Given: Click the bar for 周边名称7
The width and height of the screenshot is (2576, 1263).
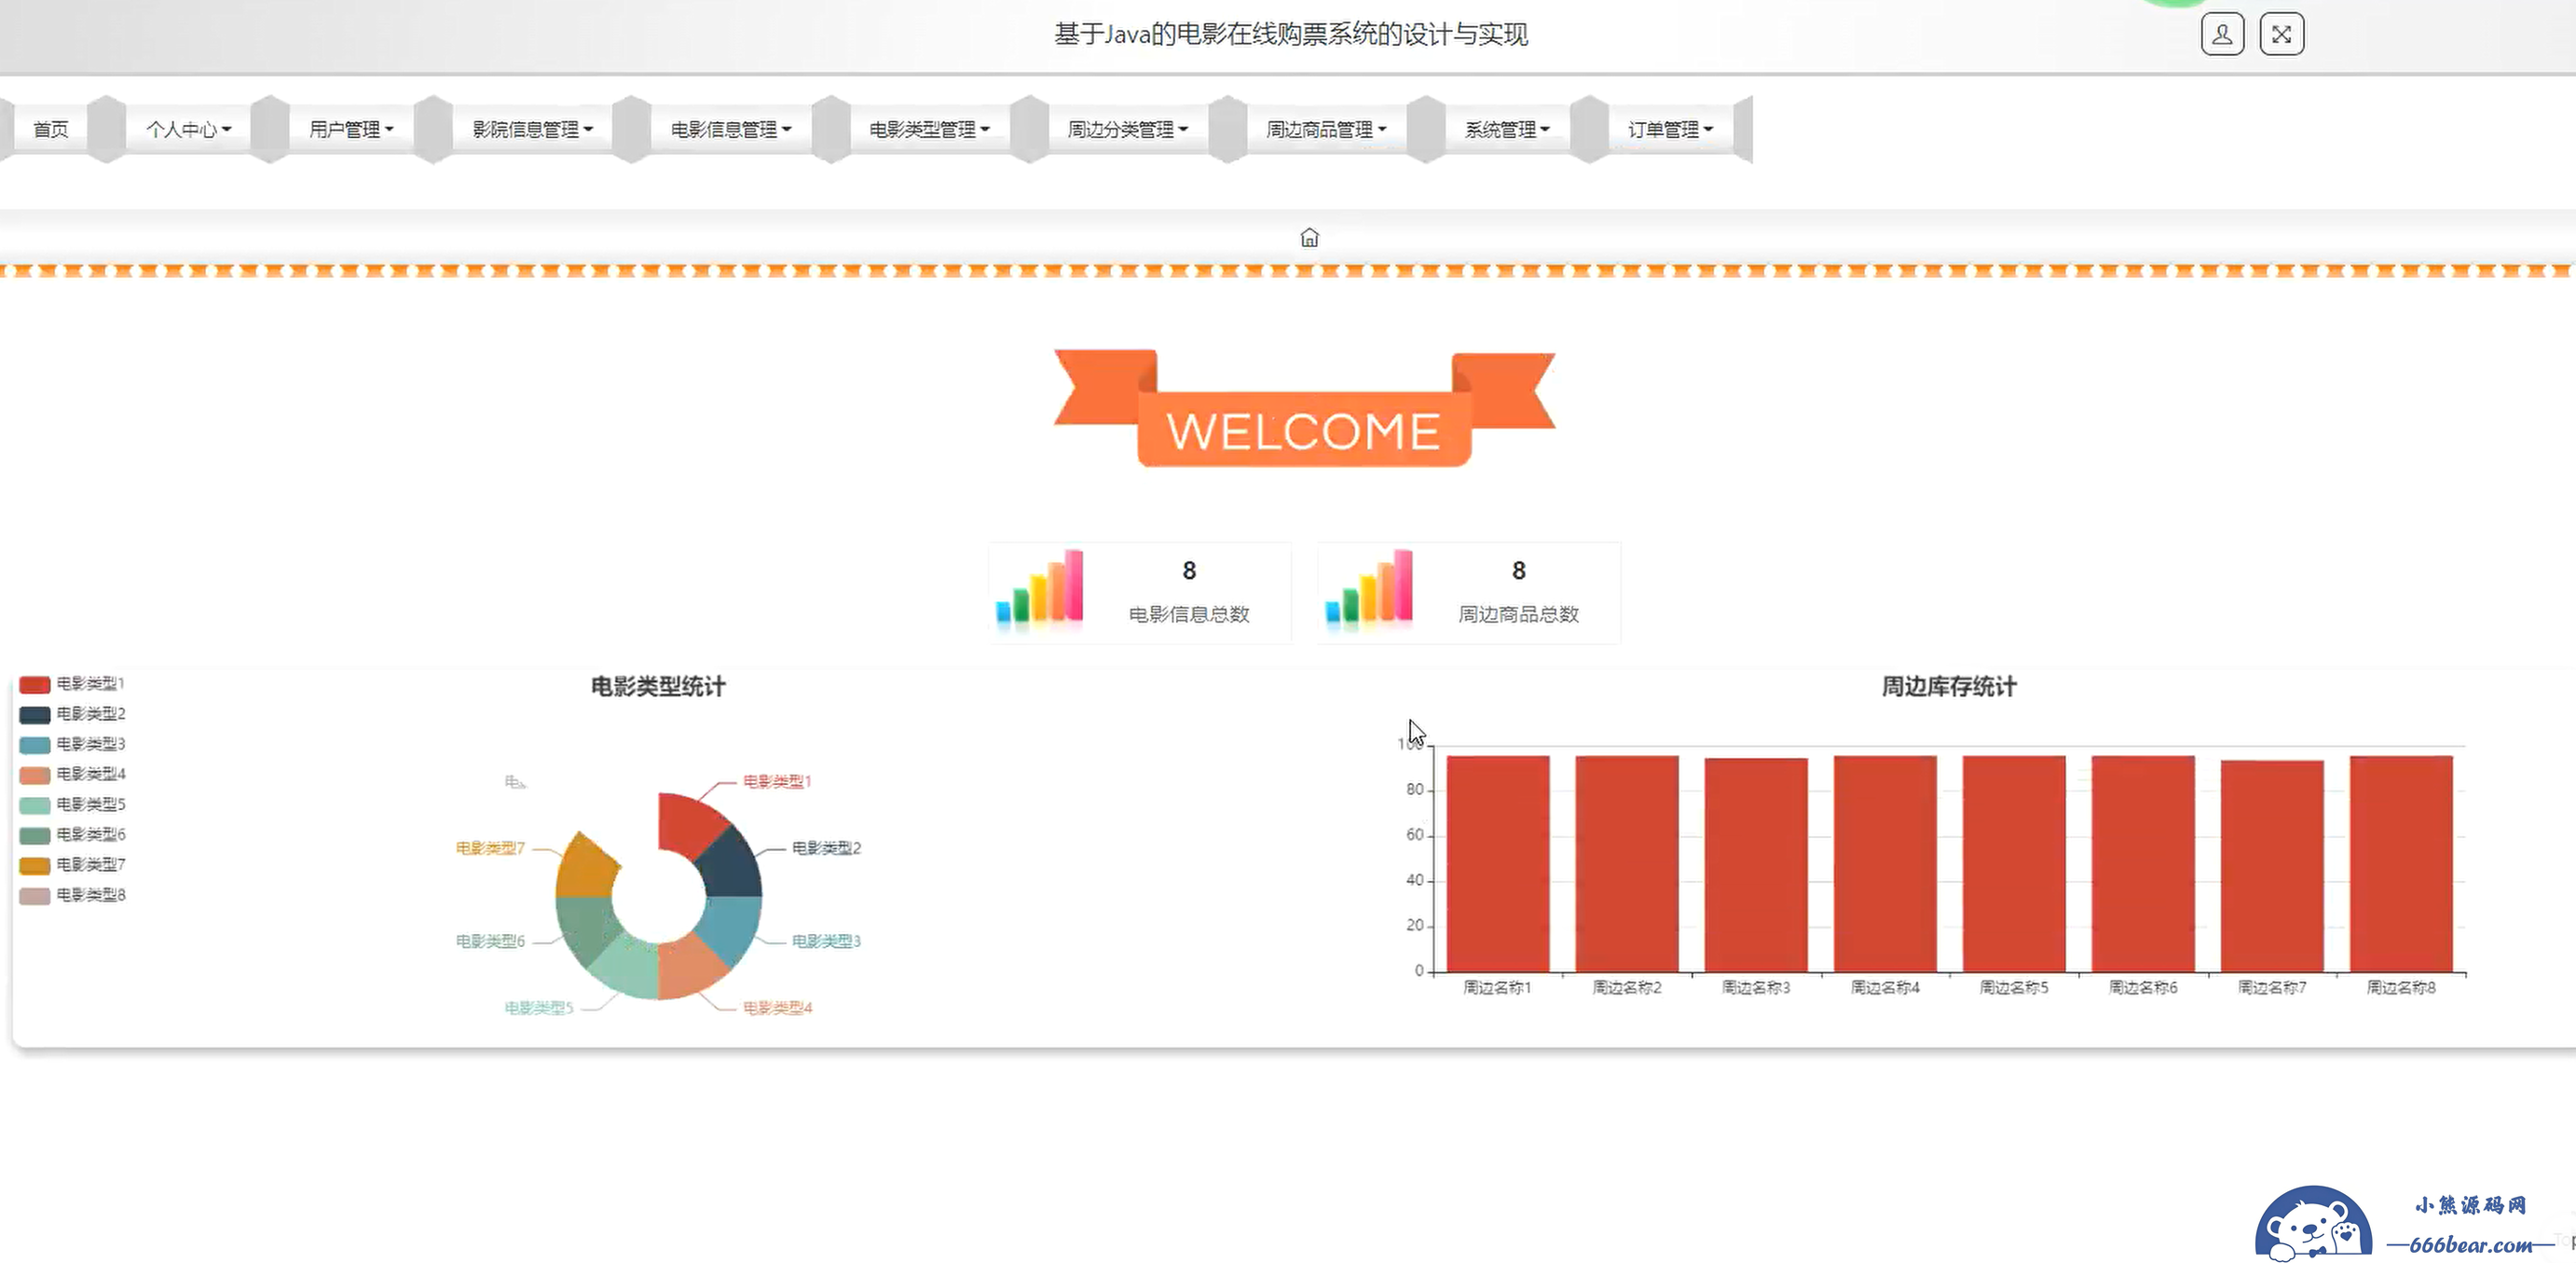Looking at the screenshot, I should (2272, 866).
